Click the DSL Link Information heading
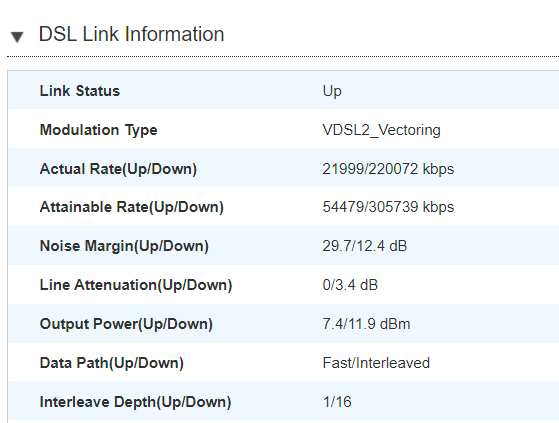The image size is (559, 423). (x=131, y=34)
